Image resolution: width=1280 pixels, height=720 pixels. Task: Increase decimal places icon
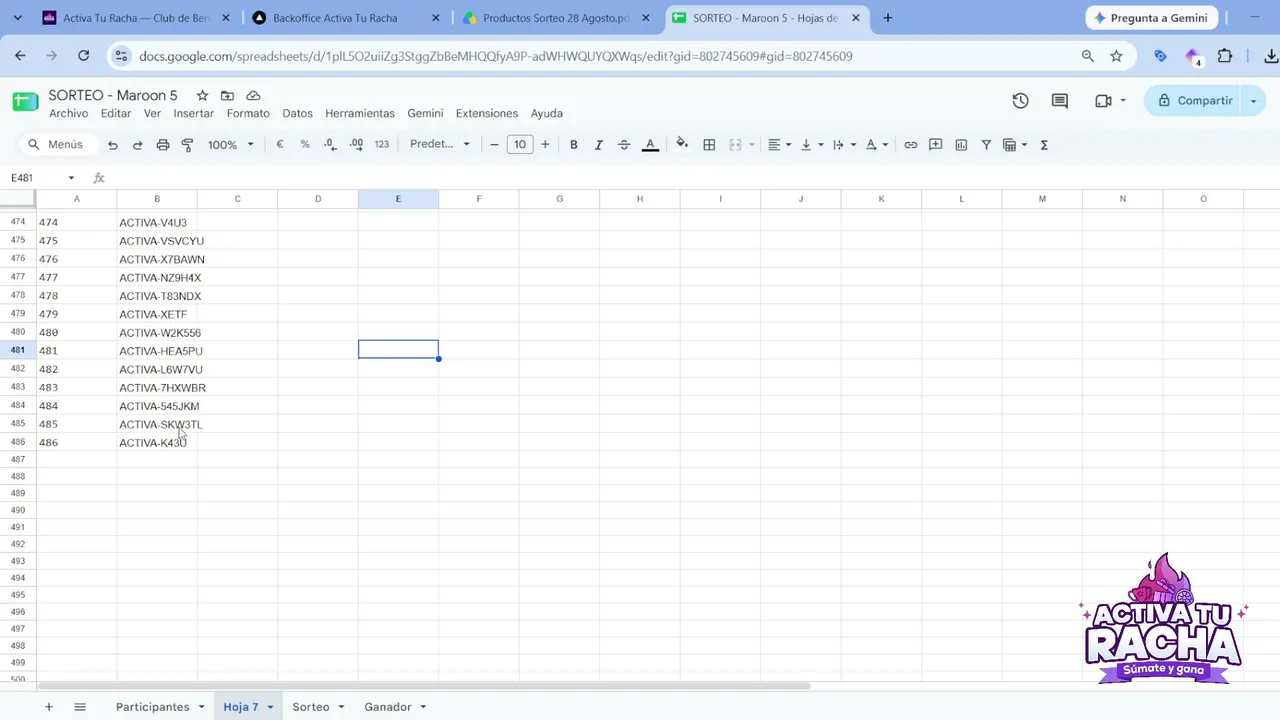[x=356, y=145]
